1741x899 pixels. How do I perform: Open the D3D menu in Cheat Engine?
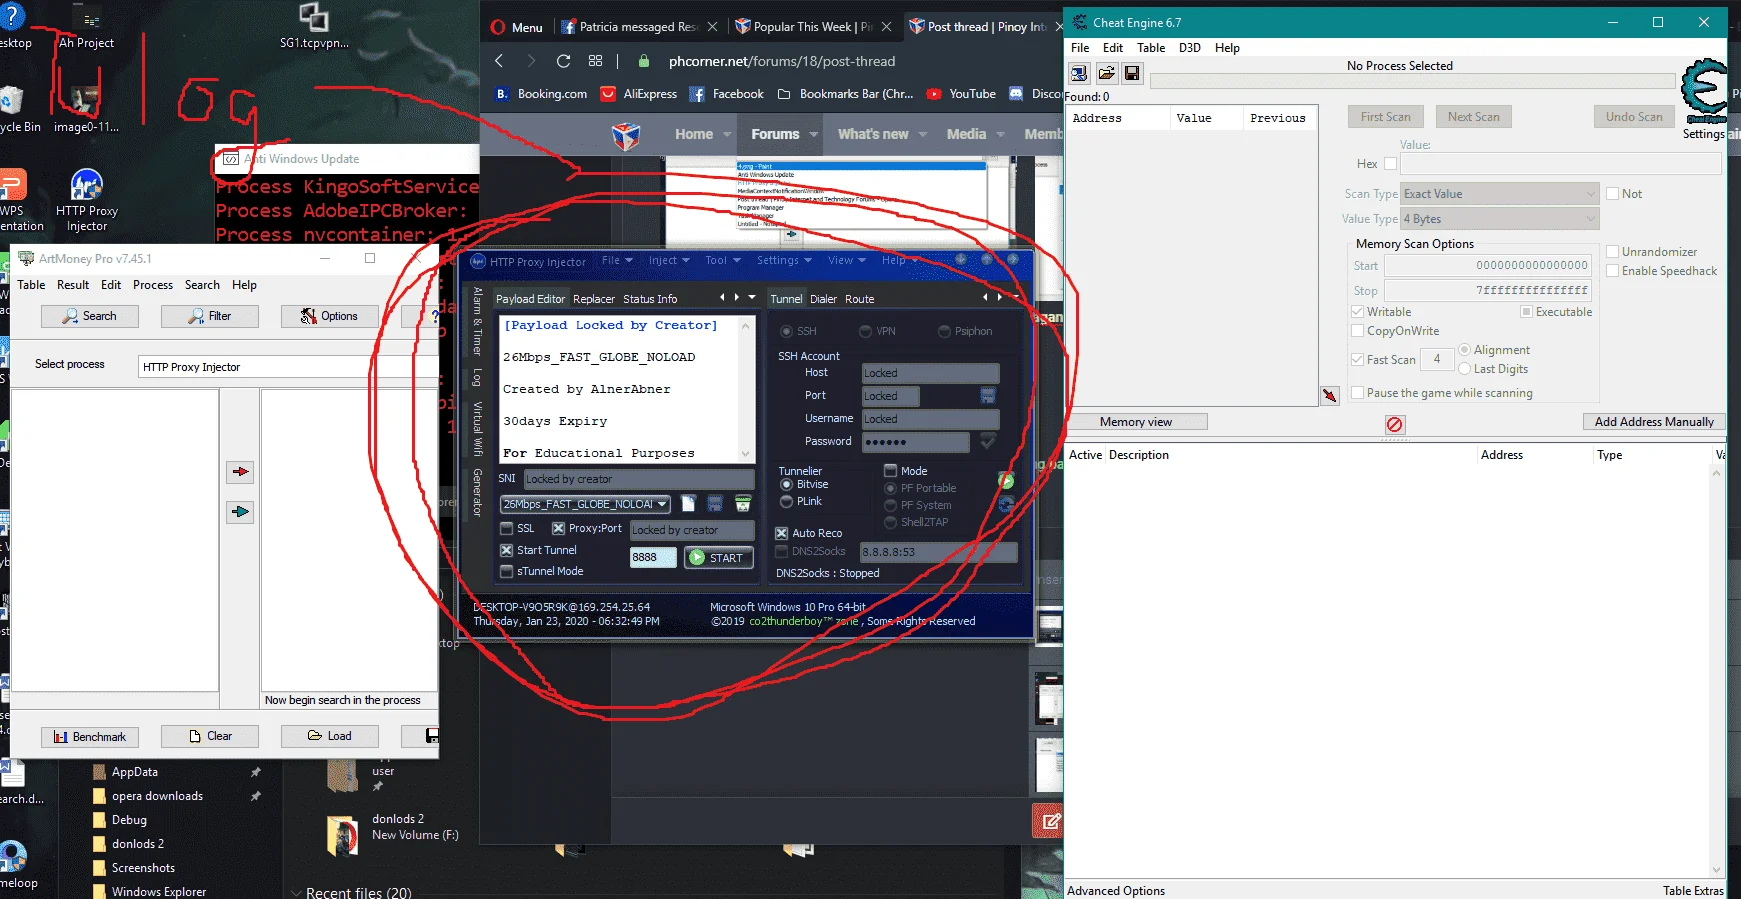pos(1190,48)
